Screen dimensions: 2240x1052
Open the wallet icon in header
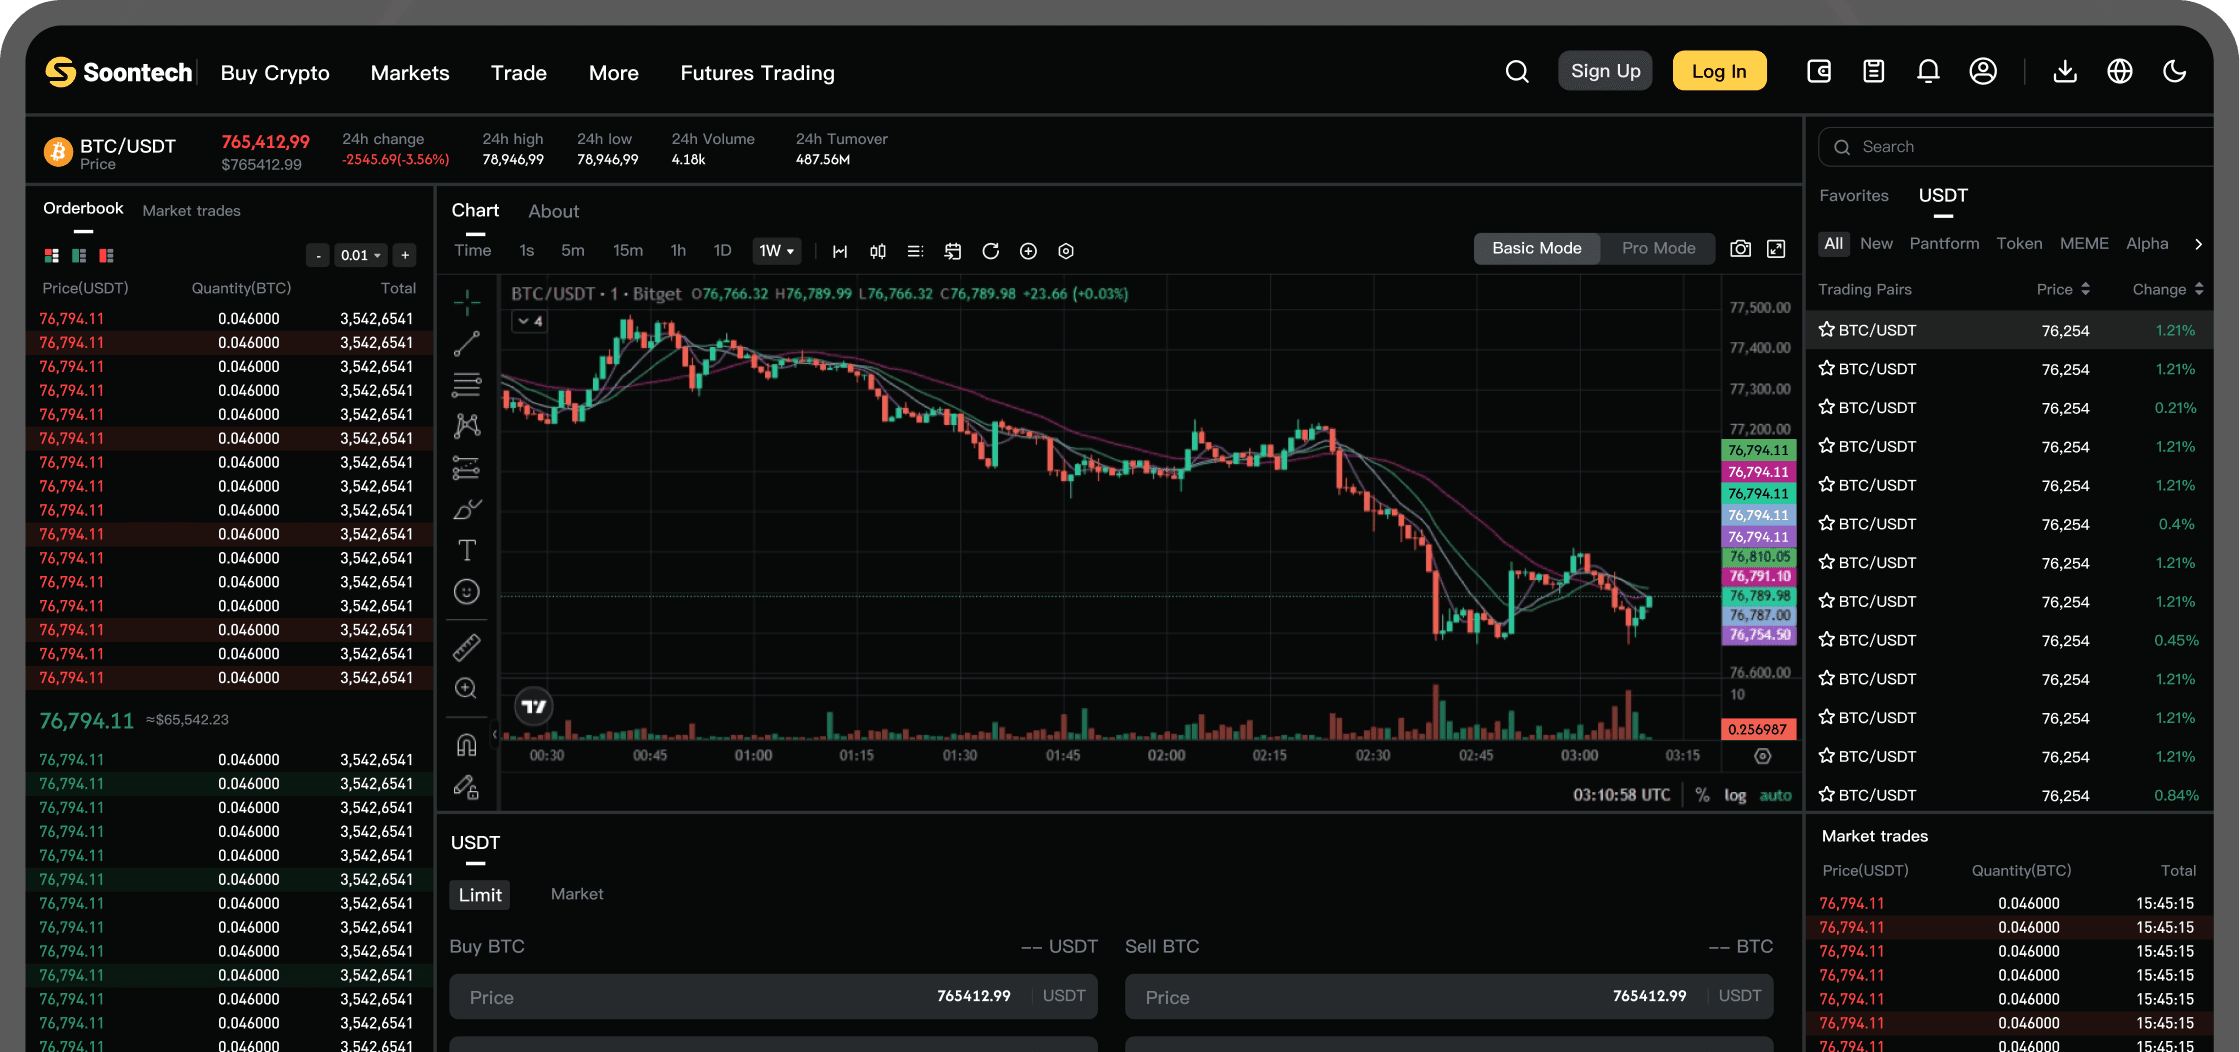(1819, 71)
